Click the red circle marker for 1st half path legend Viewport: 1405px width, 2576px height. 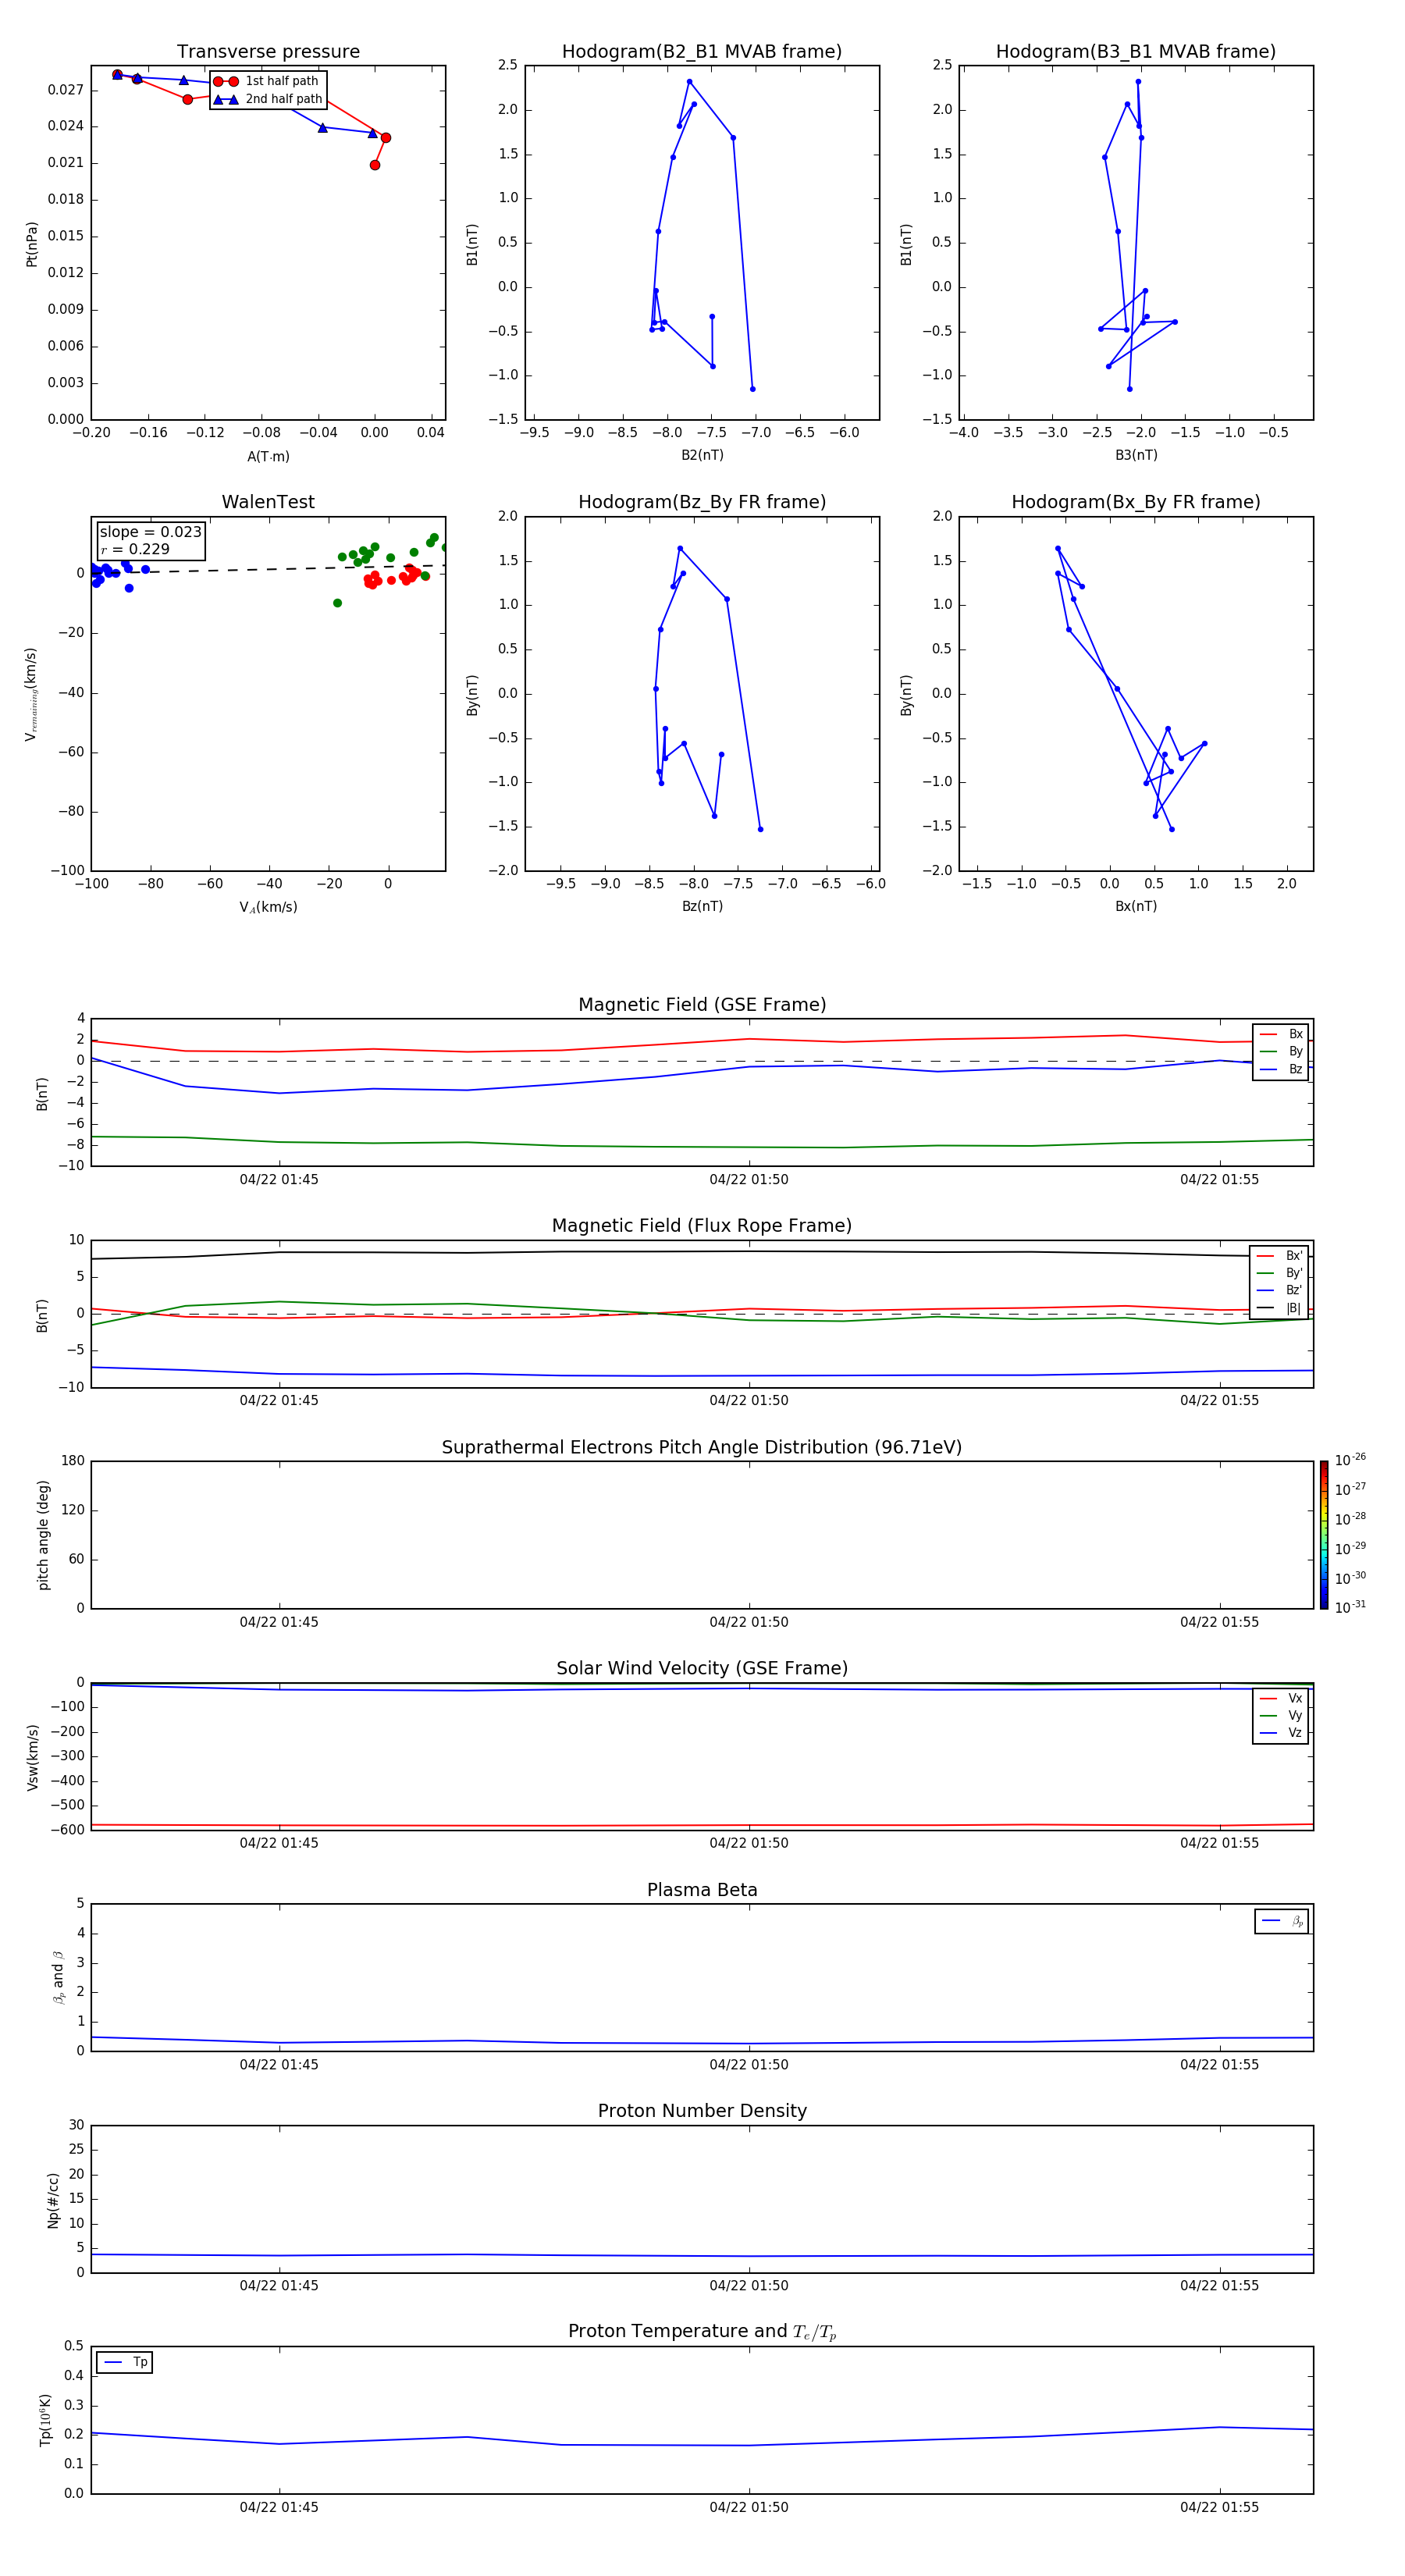coord(225,81)
